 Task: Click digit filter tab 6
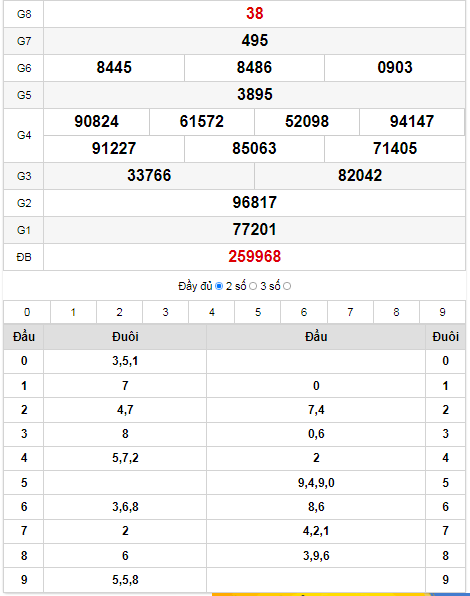[304, 312]
